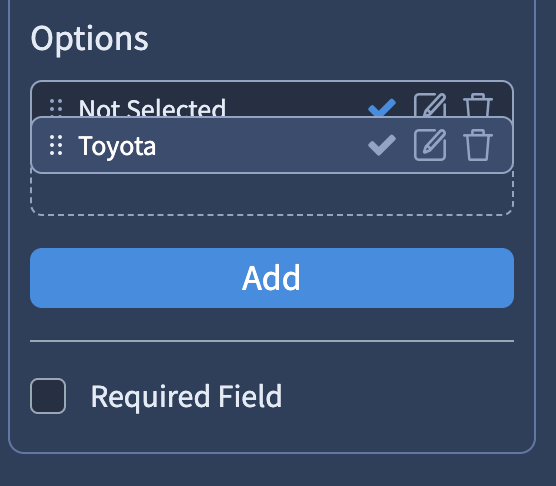Click the Add button

pos(272,278)
